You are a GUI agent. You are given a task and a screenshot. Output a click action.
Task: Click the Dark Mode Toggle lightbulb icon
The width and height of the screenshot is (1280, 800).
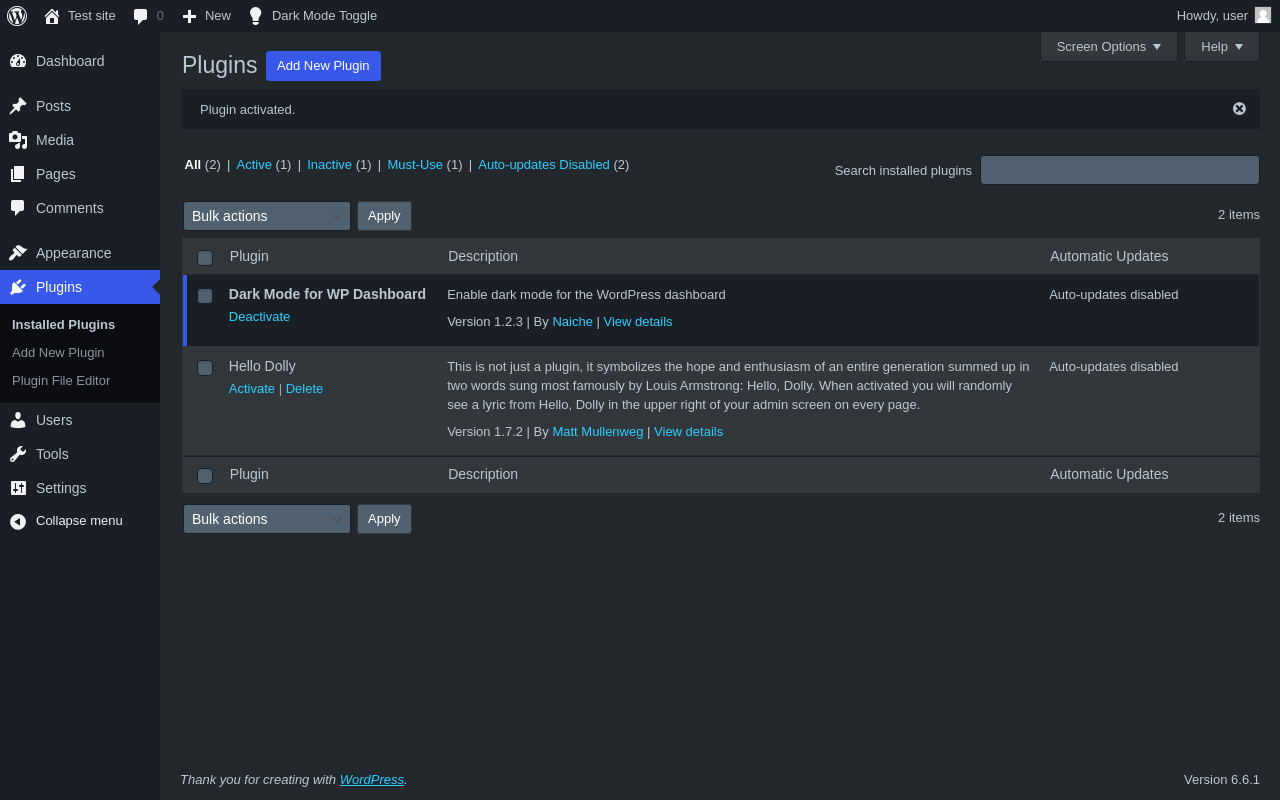pyautogui.click(x=255, y=16)
